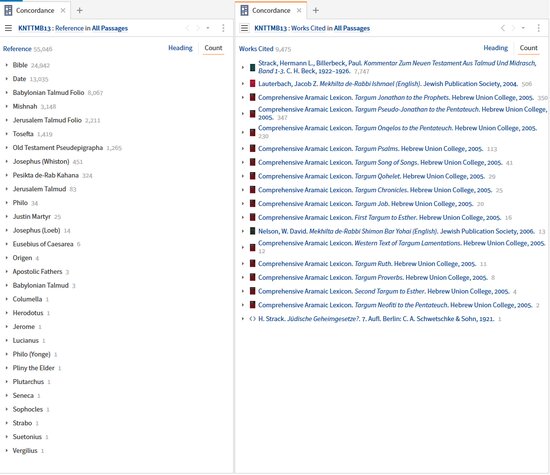Screen dimensions: 550x475
Task: Click the KNTTMB13 link in left panel header
Action: [34, 28]
